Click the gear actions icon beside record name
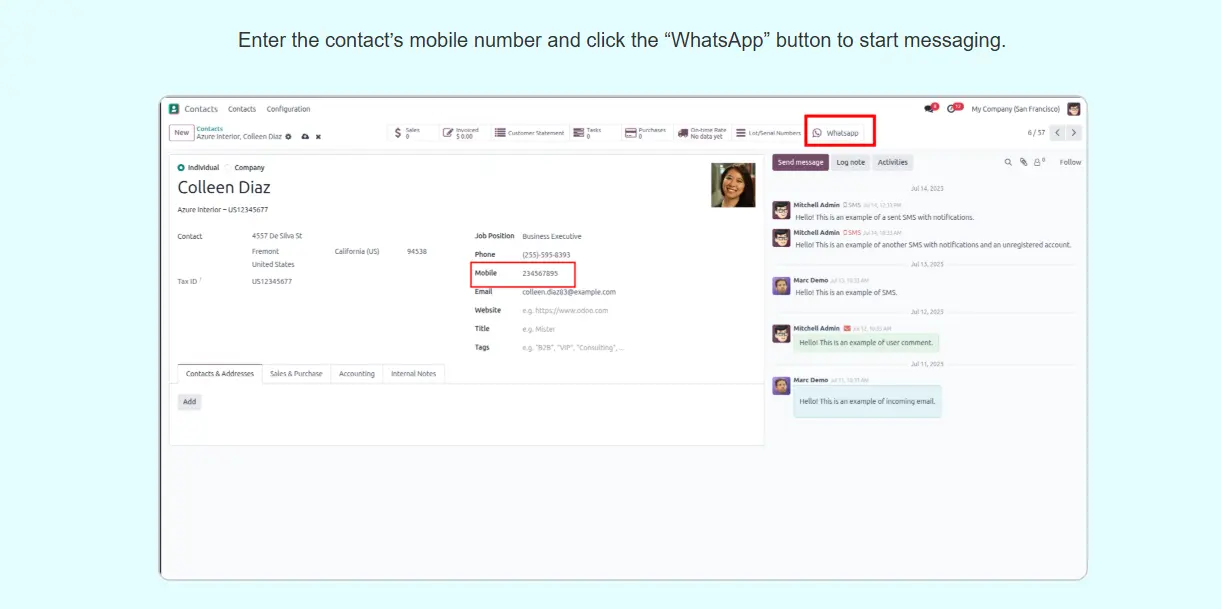Viewport: 1221px width, 609px height. click(288, 137)
